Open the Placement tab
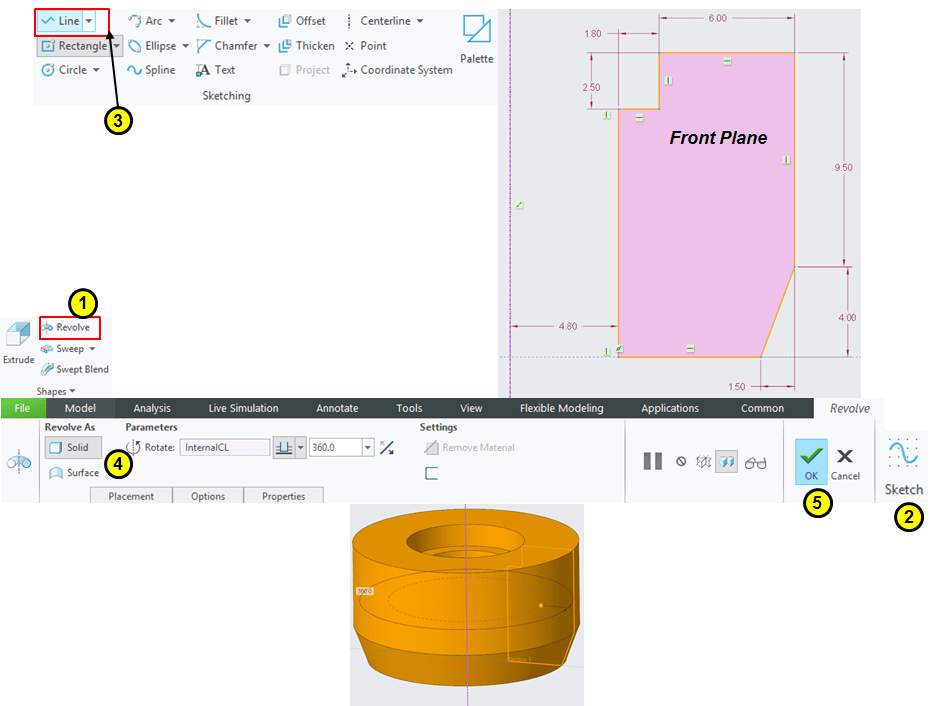931x706 pixels. point(131,496)
